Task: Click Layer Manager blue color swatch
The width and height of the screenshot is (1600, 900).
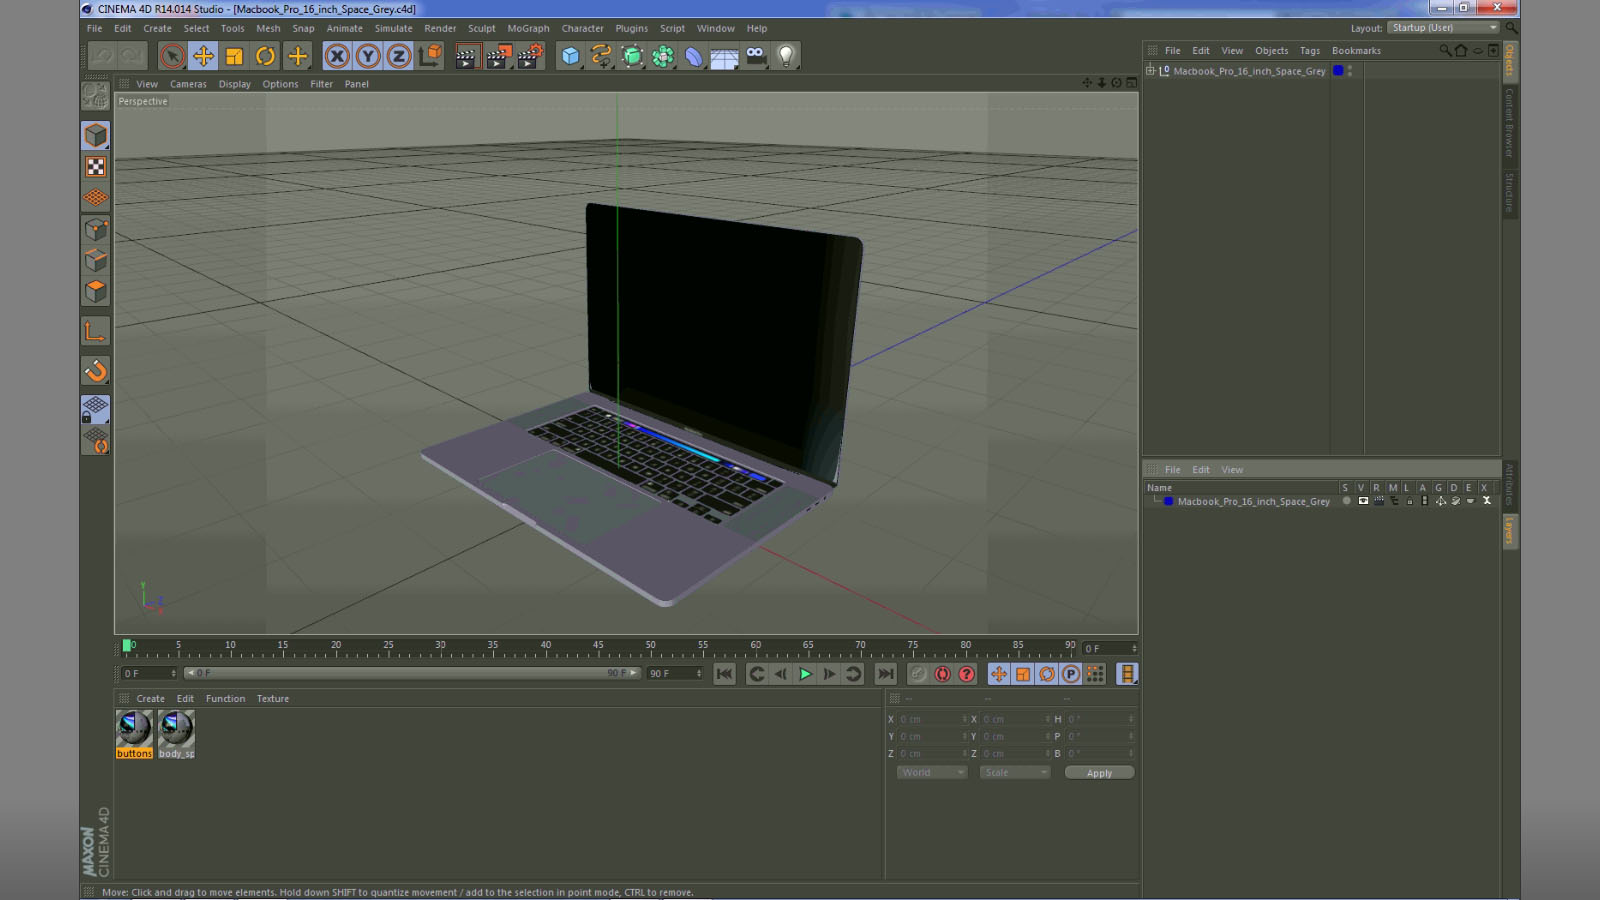Action: tap(1168, 501)
